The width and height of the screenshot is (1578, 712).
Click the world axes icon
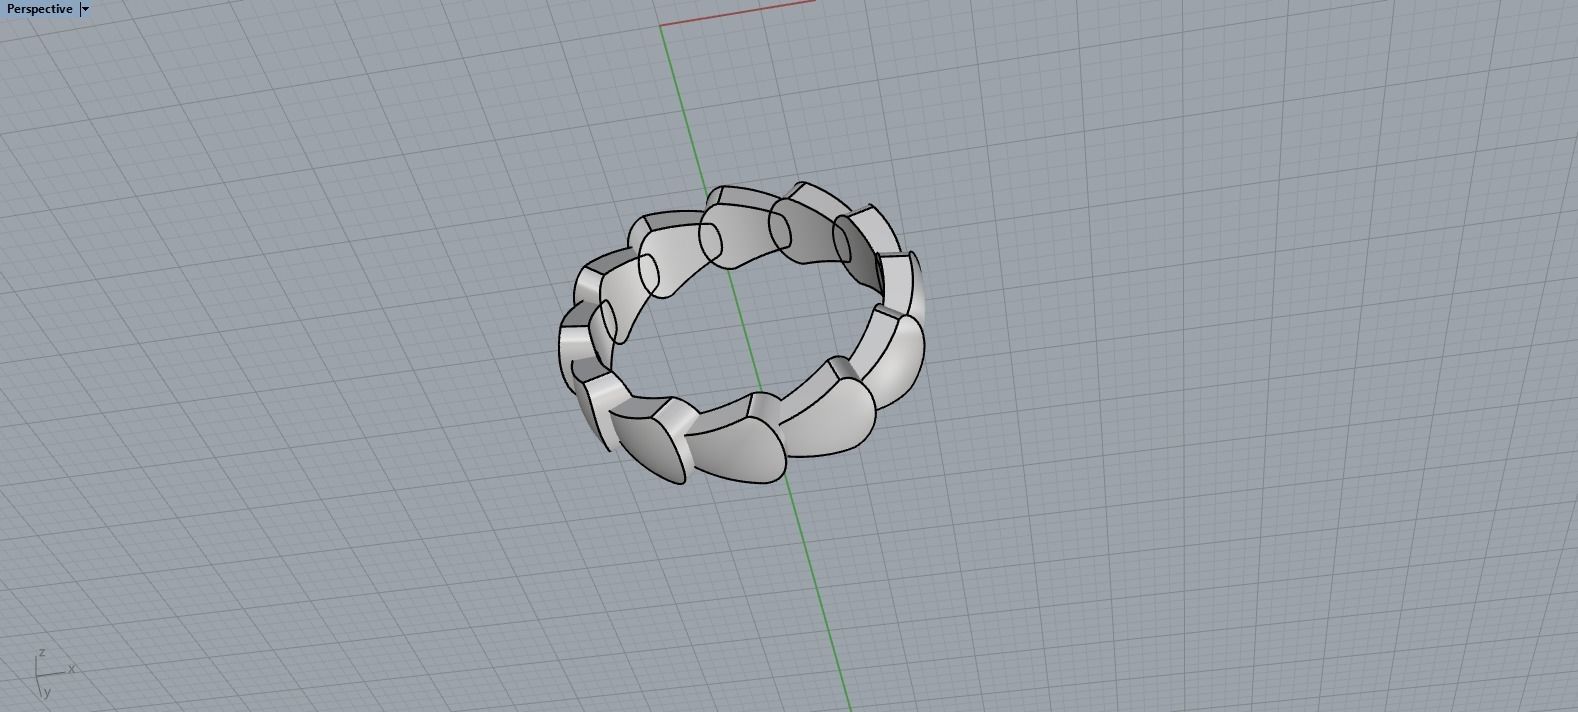pos(53,673)
